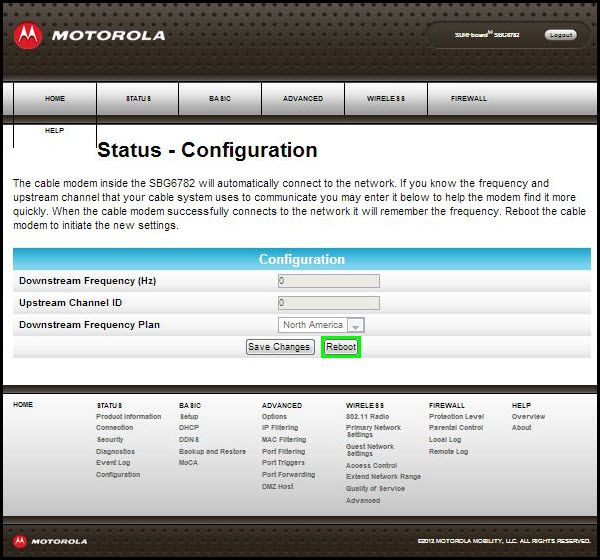The image size is (600, 560).
Task: Open the Status tab in top navigation
Action: coord(138,99)
